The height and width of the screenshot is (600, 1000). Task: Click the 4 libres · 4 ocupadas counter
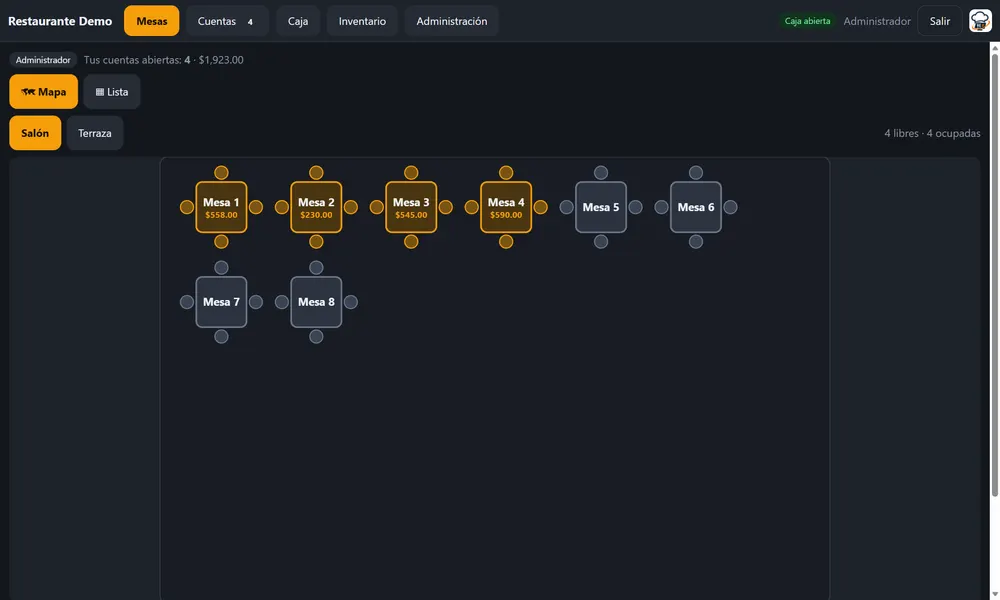[x=932, y=133]
